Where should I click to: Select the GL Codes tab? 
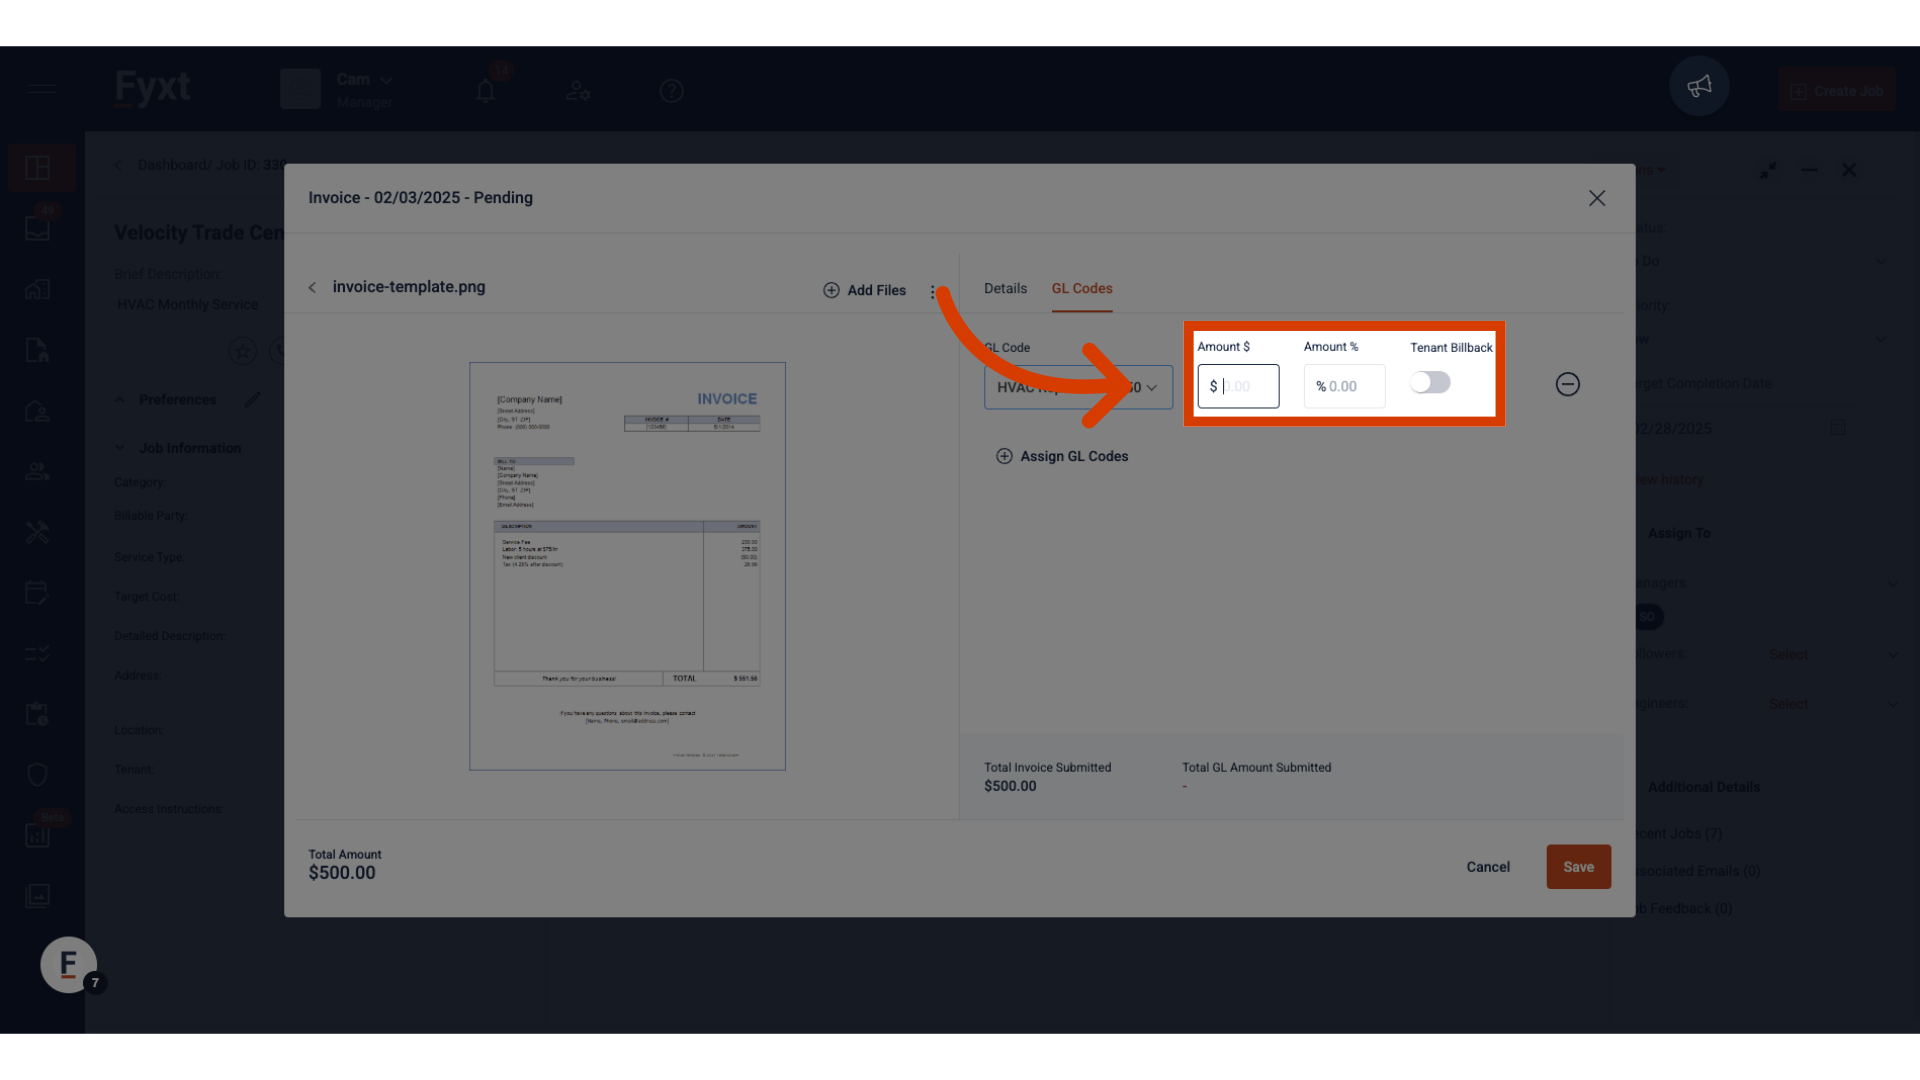point(1081,289)
